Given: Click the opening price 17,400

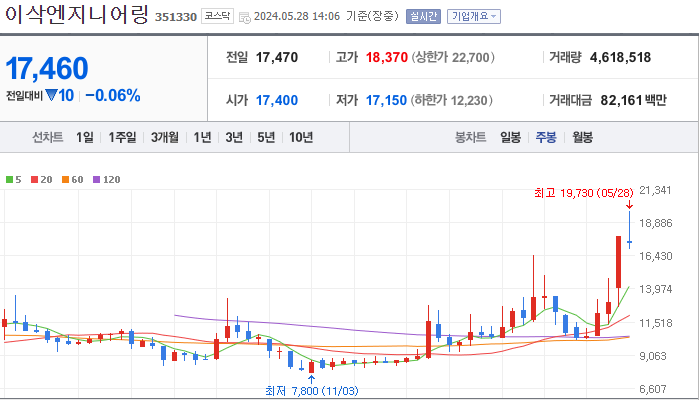Looking at the screenshot, I should (277, 100).
